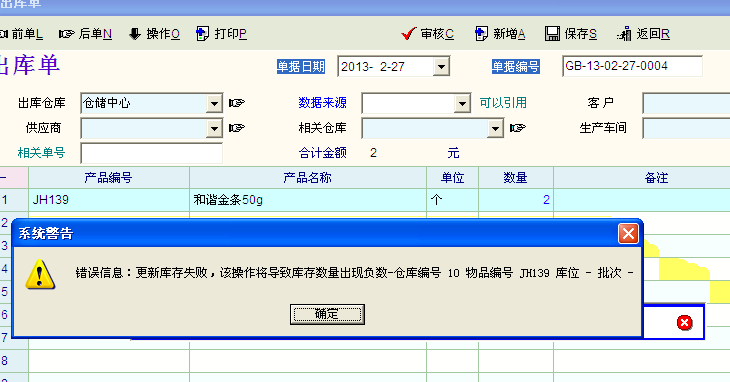Click the red error circle icon
This screenshot has height=382, width=730.
point(684,322)
